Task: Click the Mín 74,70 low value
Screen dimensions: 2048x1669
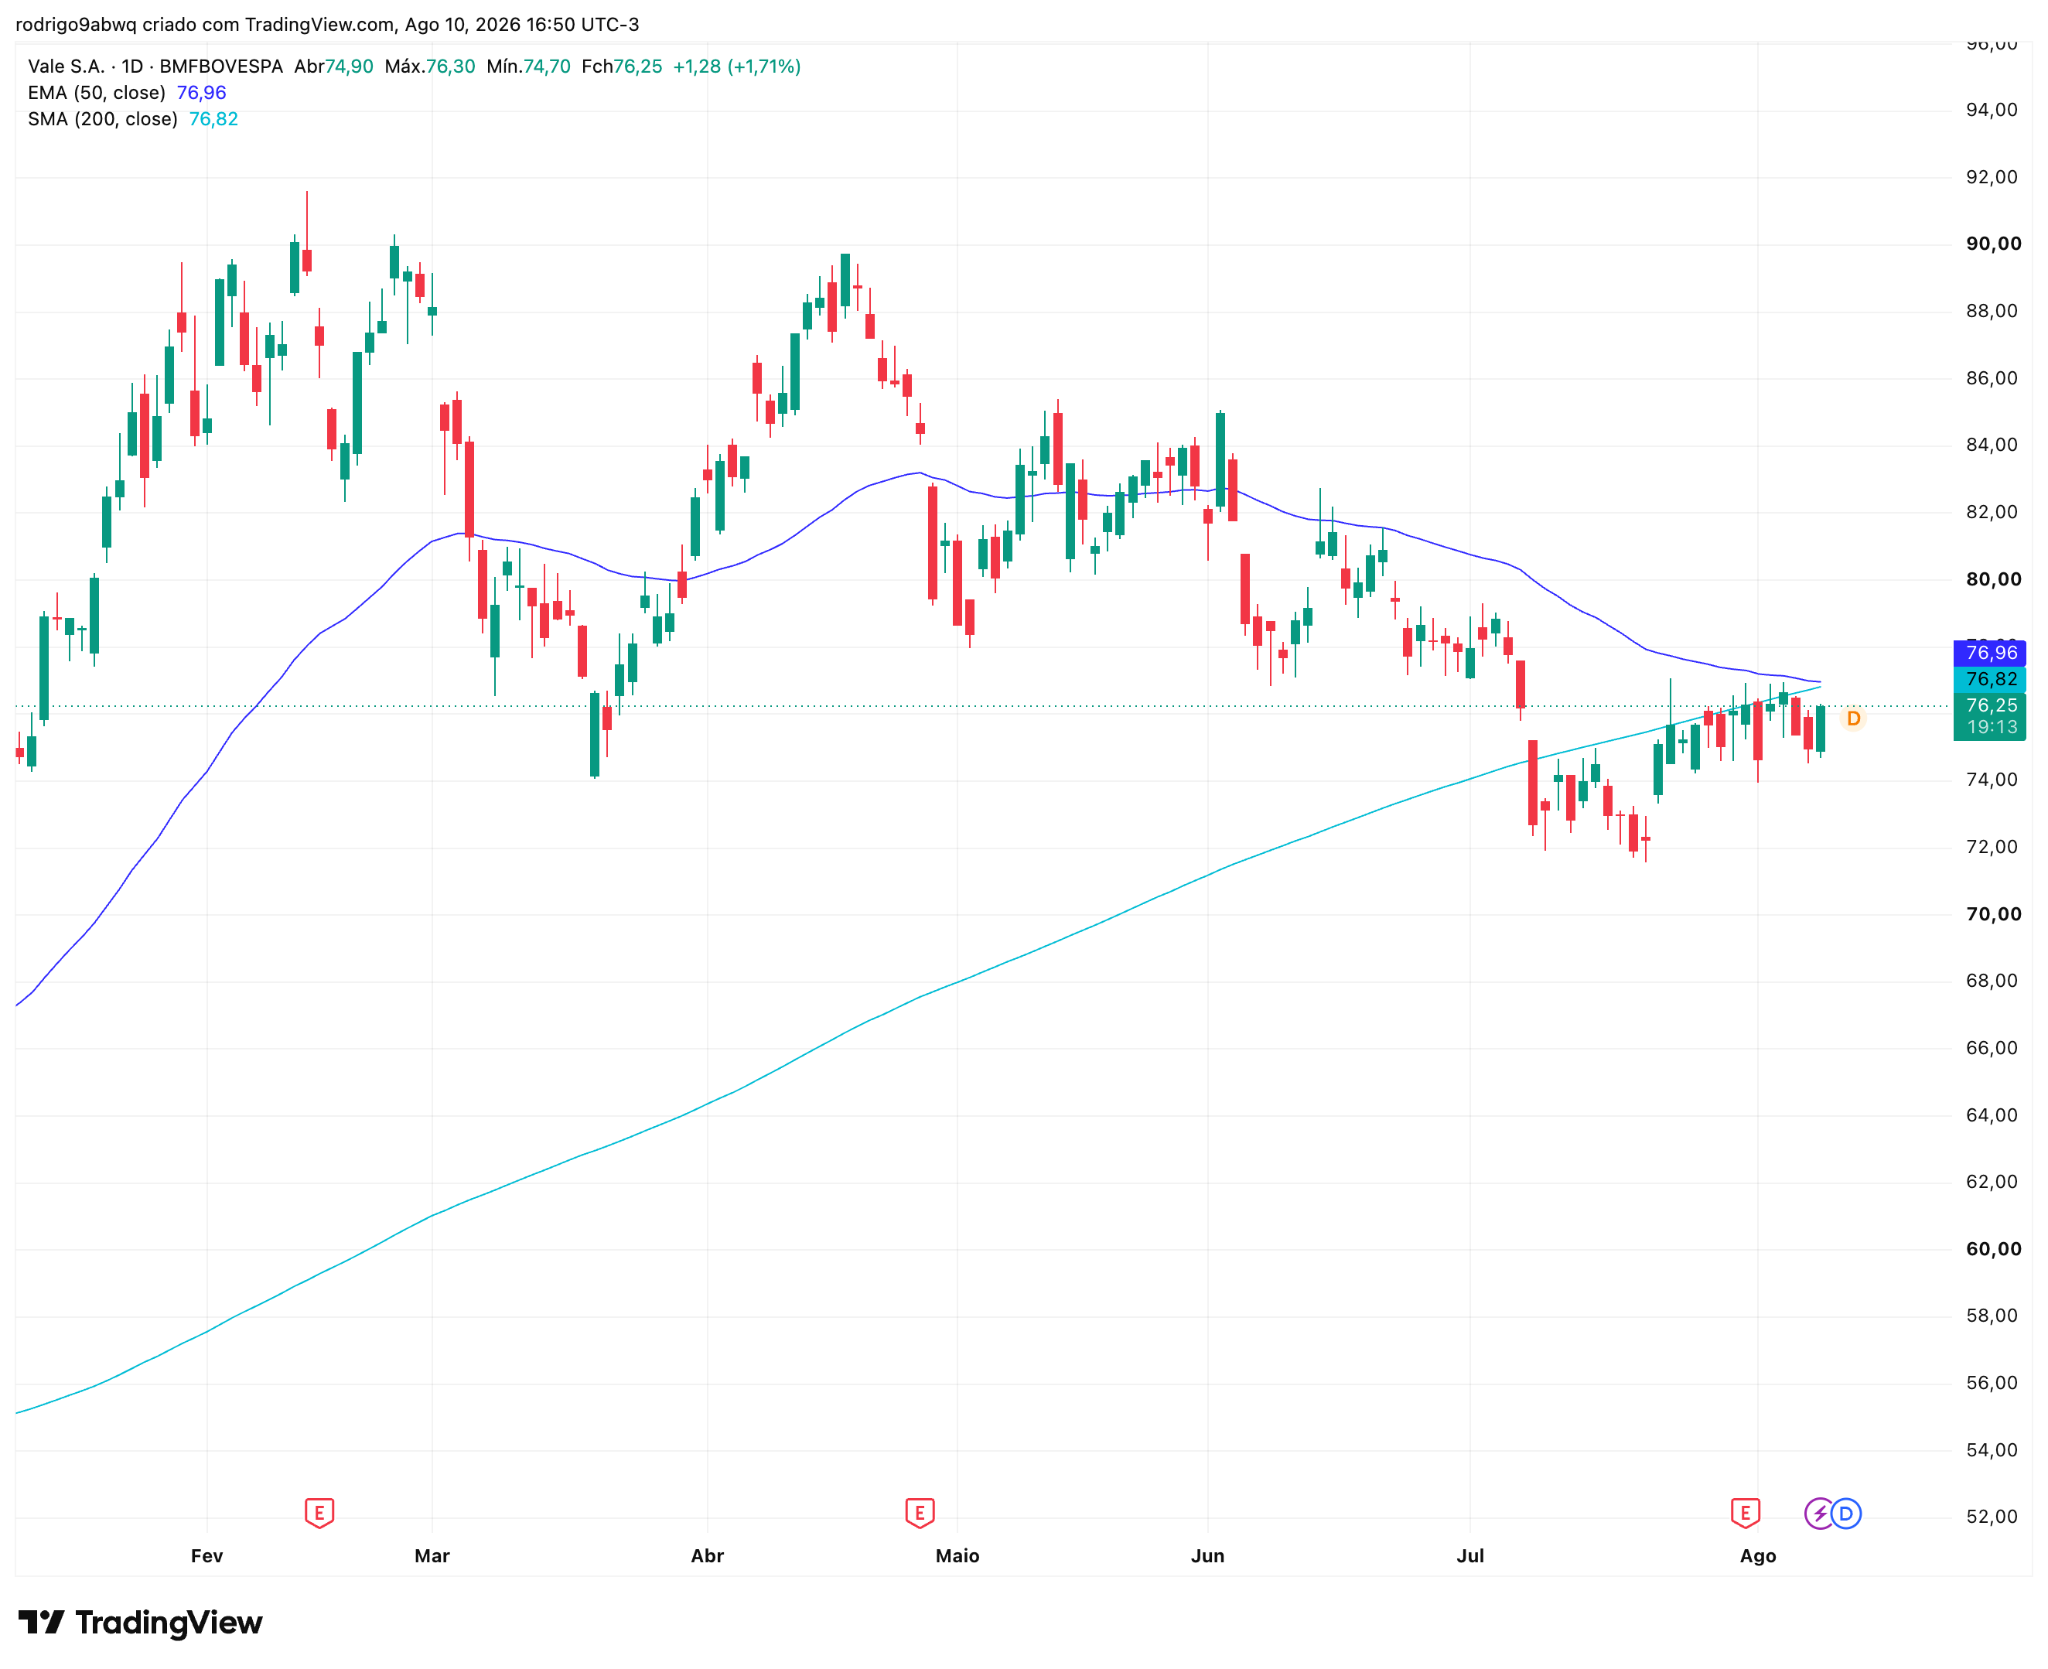Action: click(528, 67)
